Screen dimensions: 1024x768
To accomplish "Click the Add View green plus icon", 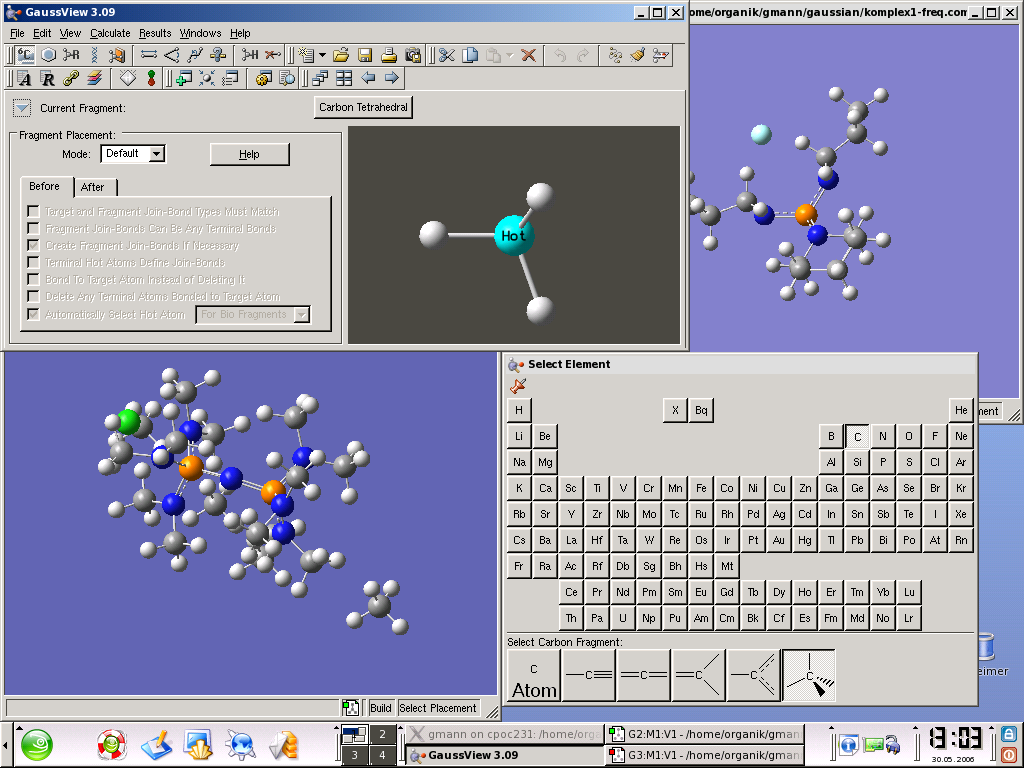I will tap(184, 78).
